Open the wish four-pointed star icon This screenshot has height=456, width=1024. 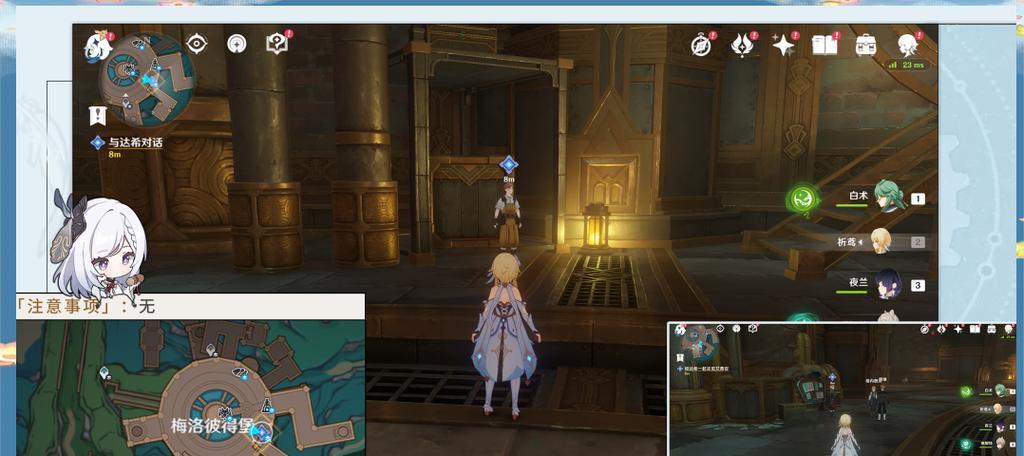pos(783,44)
